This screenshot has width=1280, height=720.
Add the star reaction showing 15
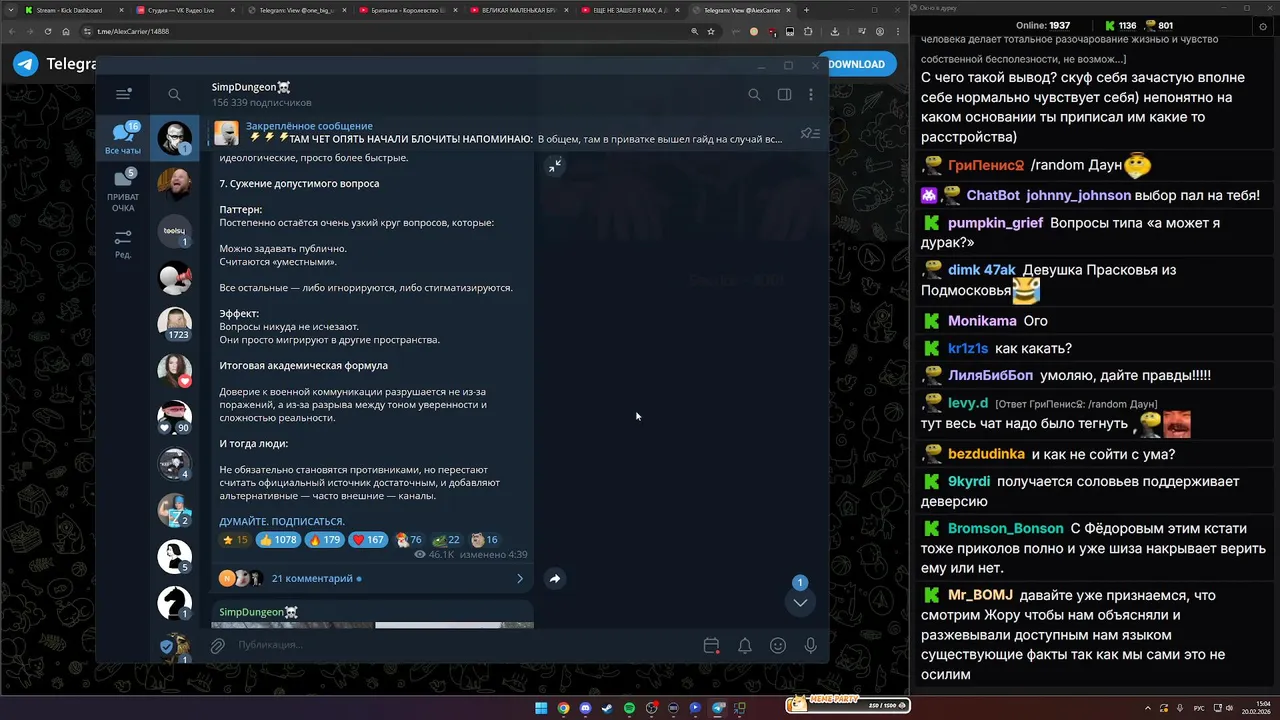tap(235, 540)
